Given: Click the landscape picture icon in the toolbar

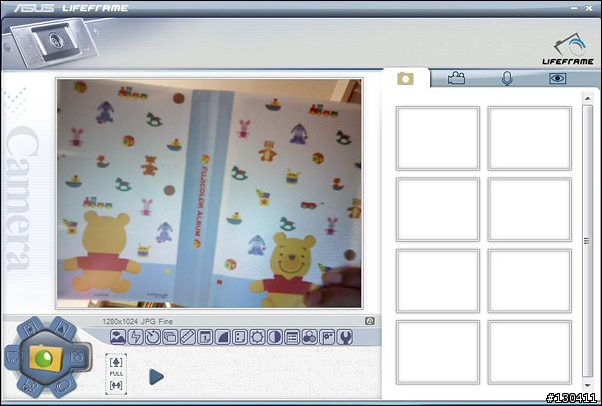Looking at the screenshot, I should pyautogui.click(x=118, y=337).
